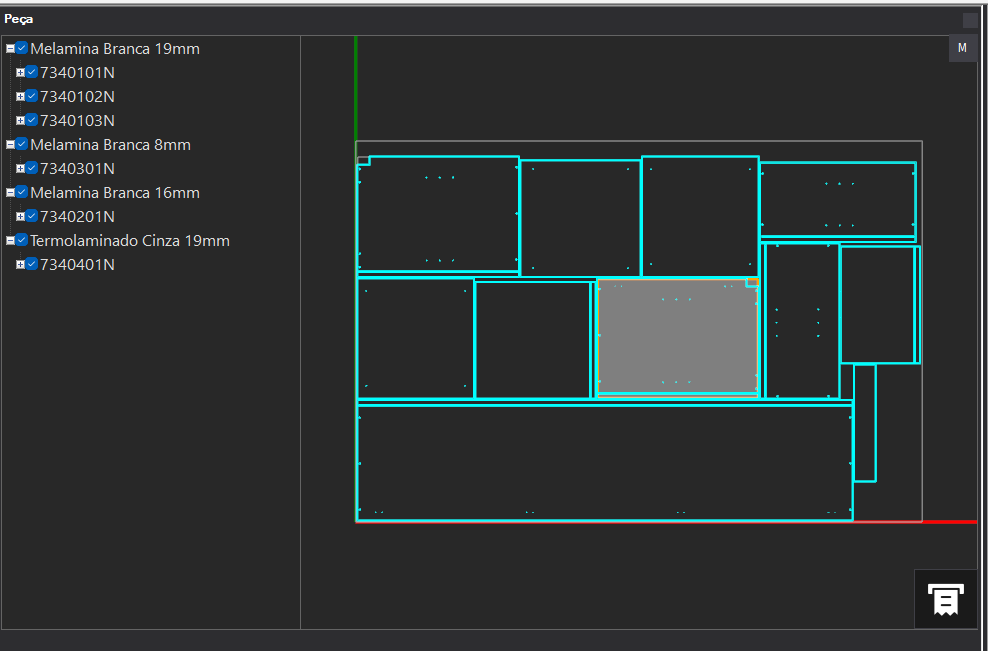Collapse the Melamina Branca 16mm group
The image size is (988, 651).
[10, 192]
